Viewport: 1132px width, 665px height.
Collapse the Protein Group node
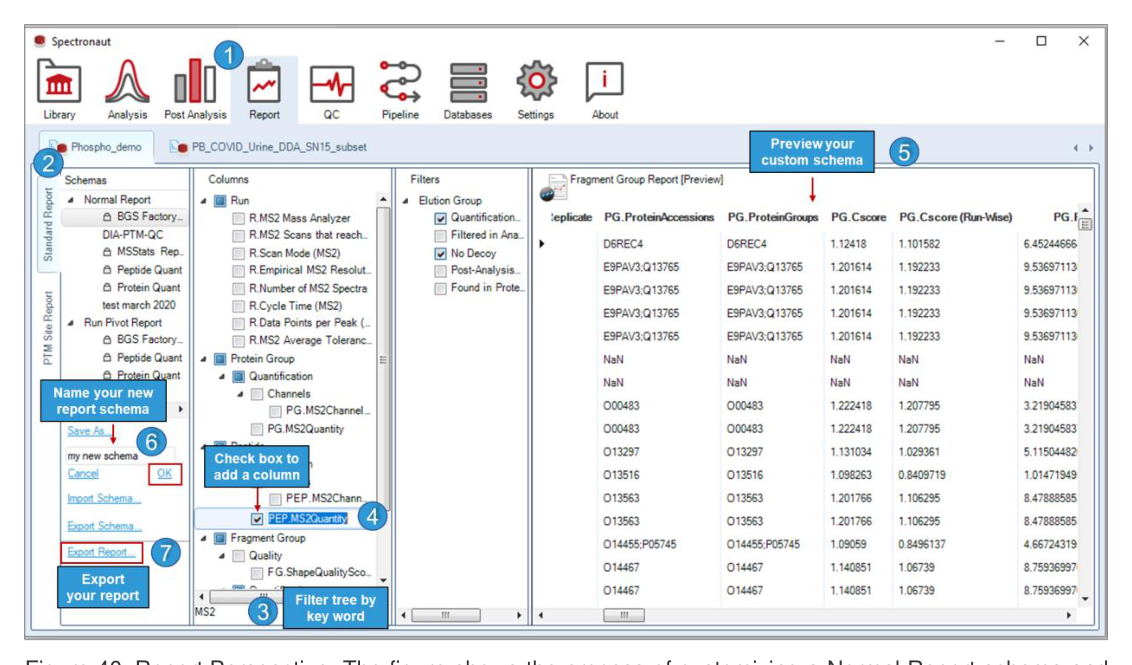204,359
